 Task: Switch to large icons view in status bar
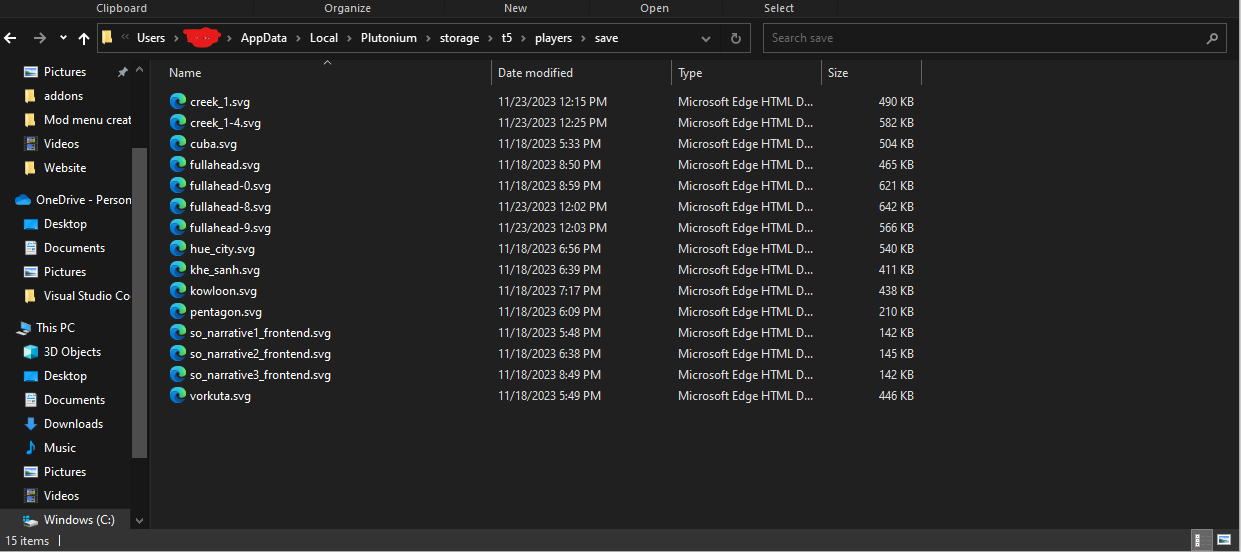click(1224, 540)
